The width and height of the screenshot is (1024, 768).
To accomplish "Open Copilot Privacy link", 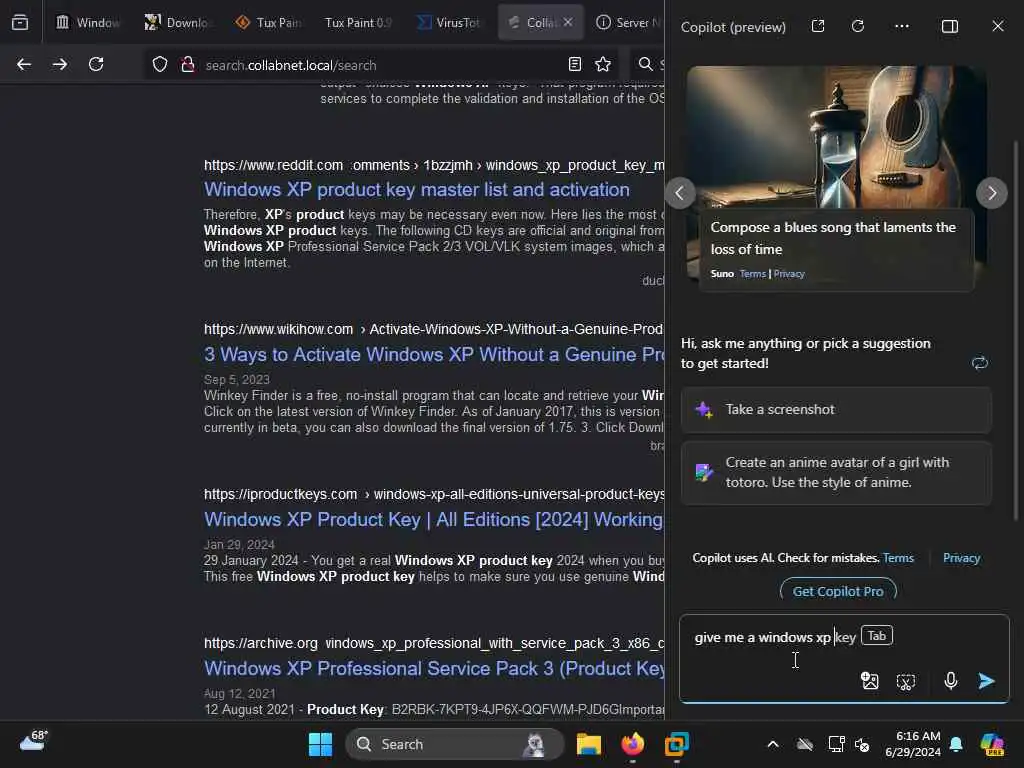I will (961, 558).
